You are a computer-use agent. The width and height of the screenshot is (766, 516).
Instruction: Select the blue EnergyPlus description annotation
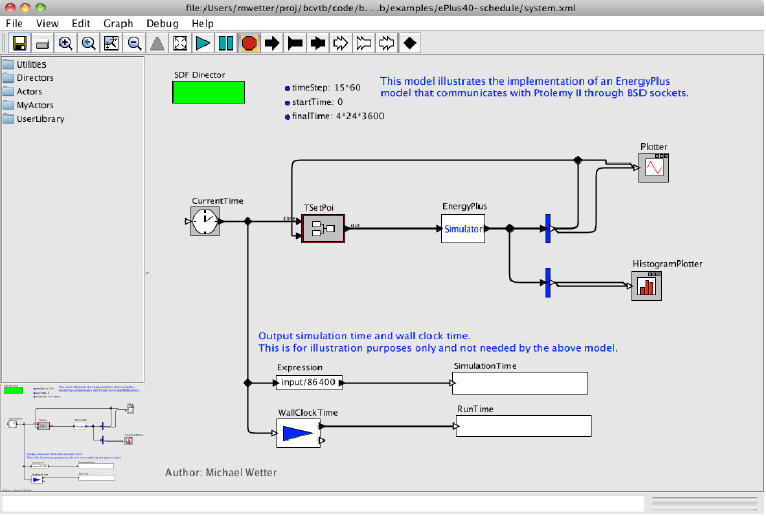[x=534, y=87]
